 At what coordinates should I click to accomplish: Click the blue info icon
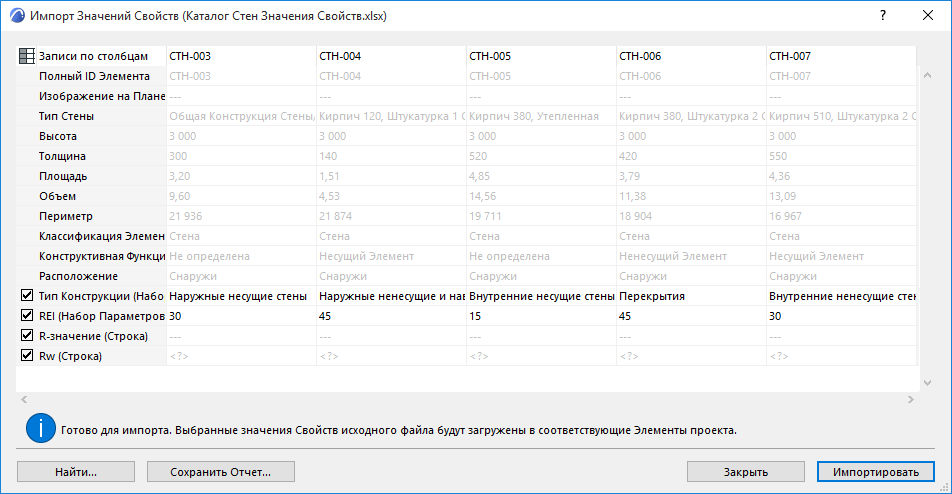point(40,429)
